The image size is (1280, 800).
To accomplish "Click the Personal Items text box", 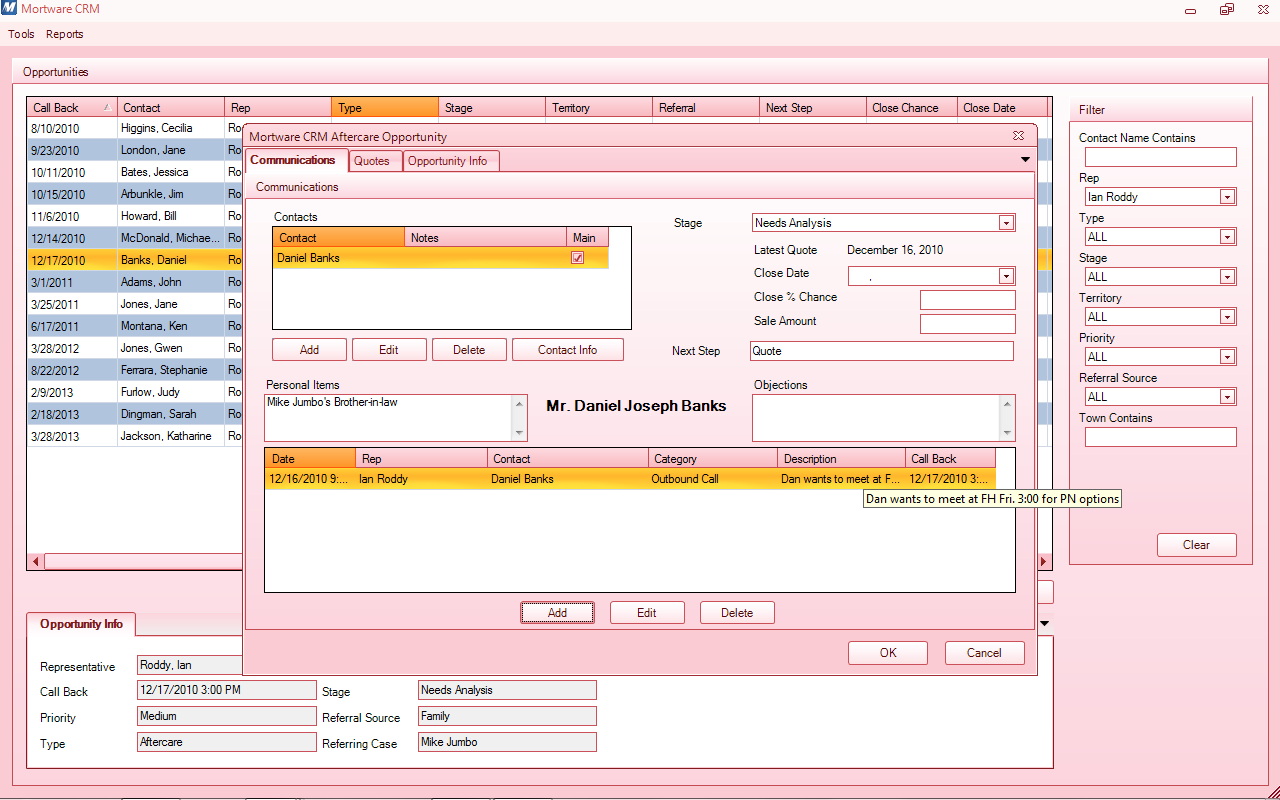I will [x=388, y=418].
